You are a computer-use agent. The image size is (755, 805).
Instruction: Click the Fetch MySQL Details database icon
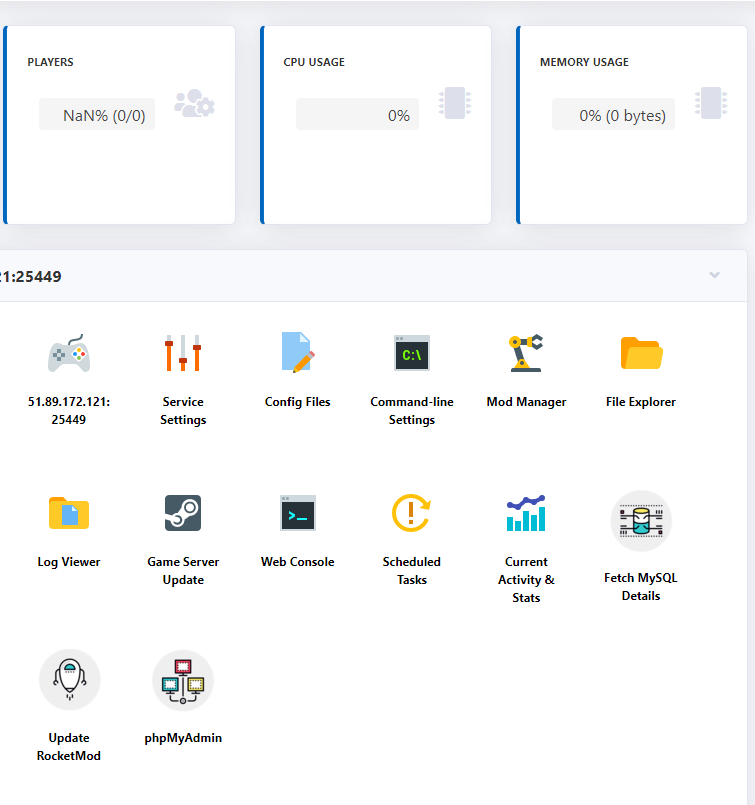coord(641,521)
